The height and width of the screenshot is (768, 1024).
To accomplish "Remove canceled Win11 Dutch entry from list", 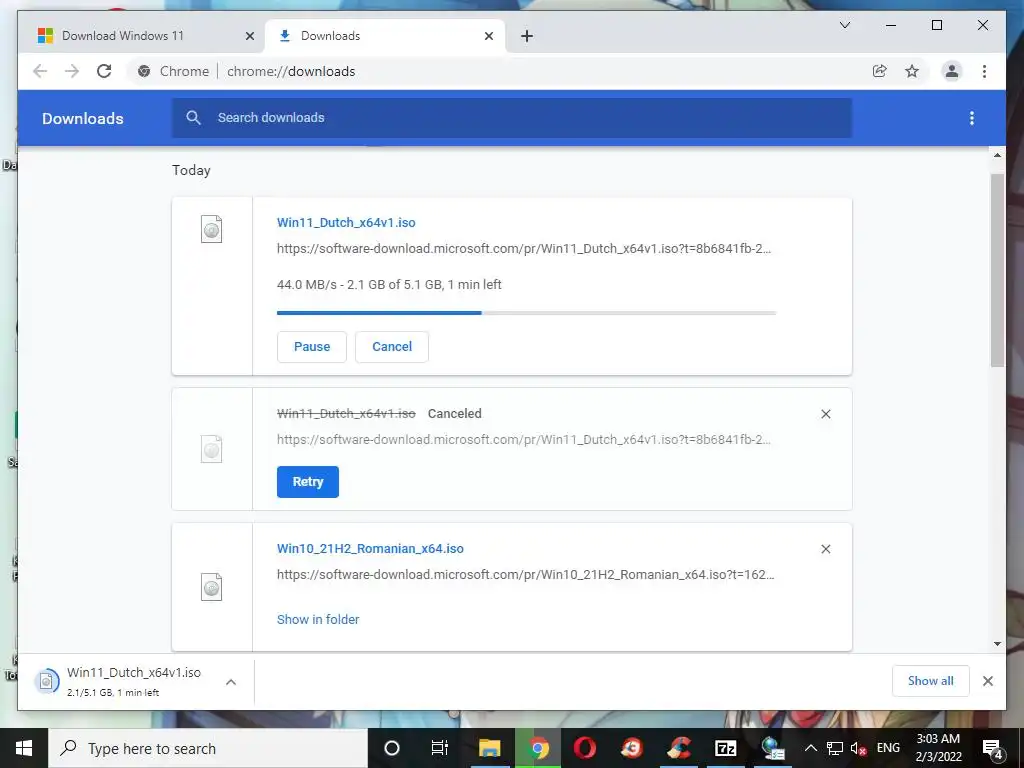I will [825, 414].
